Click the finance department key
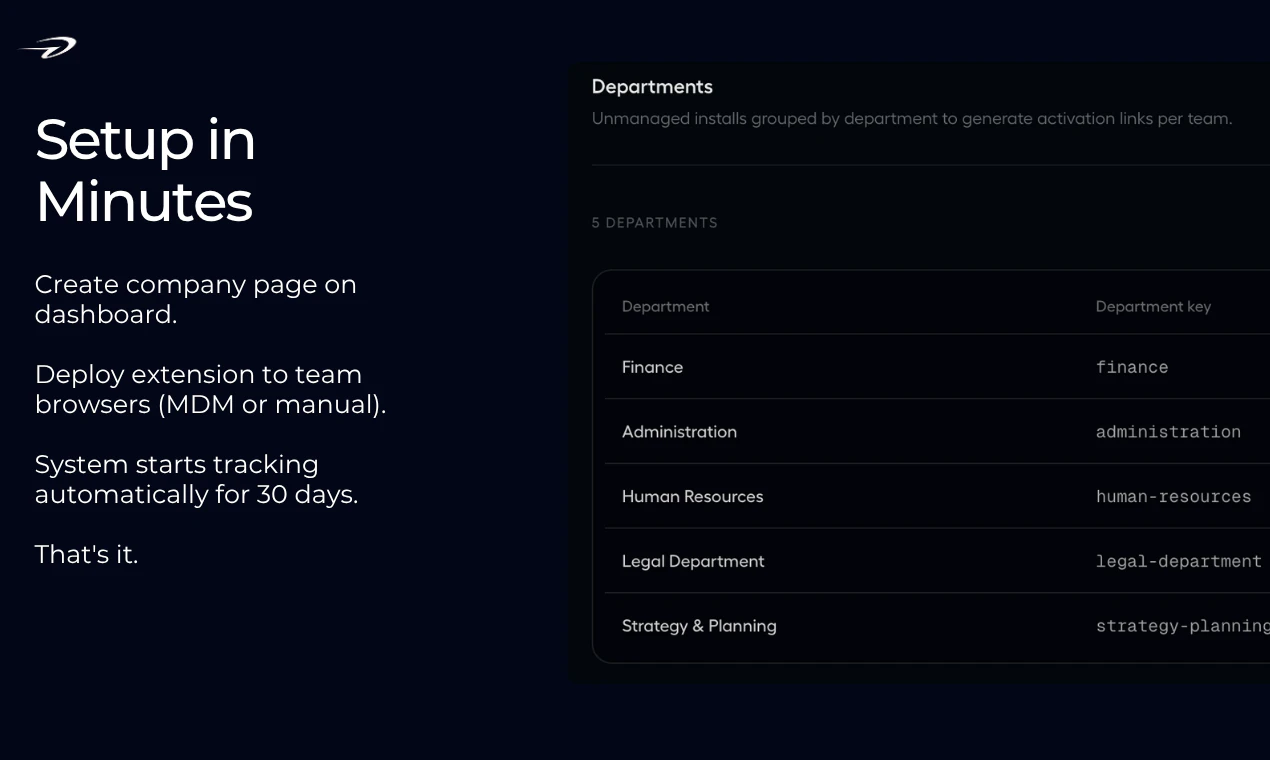 pos(1132,367)
